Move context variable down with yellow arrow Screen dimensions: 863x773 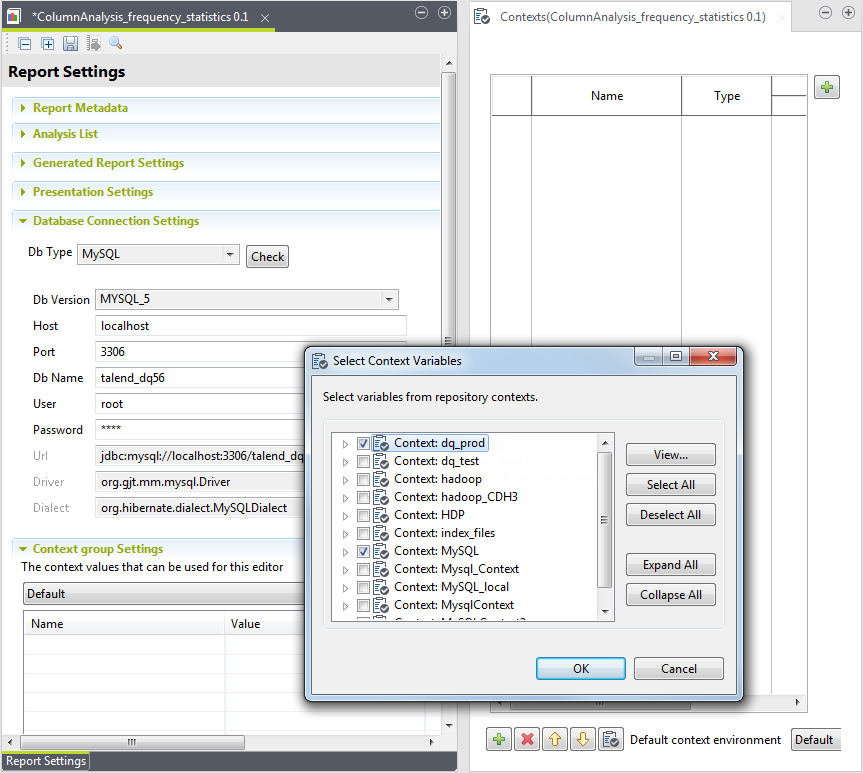583,740
